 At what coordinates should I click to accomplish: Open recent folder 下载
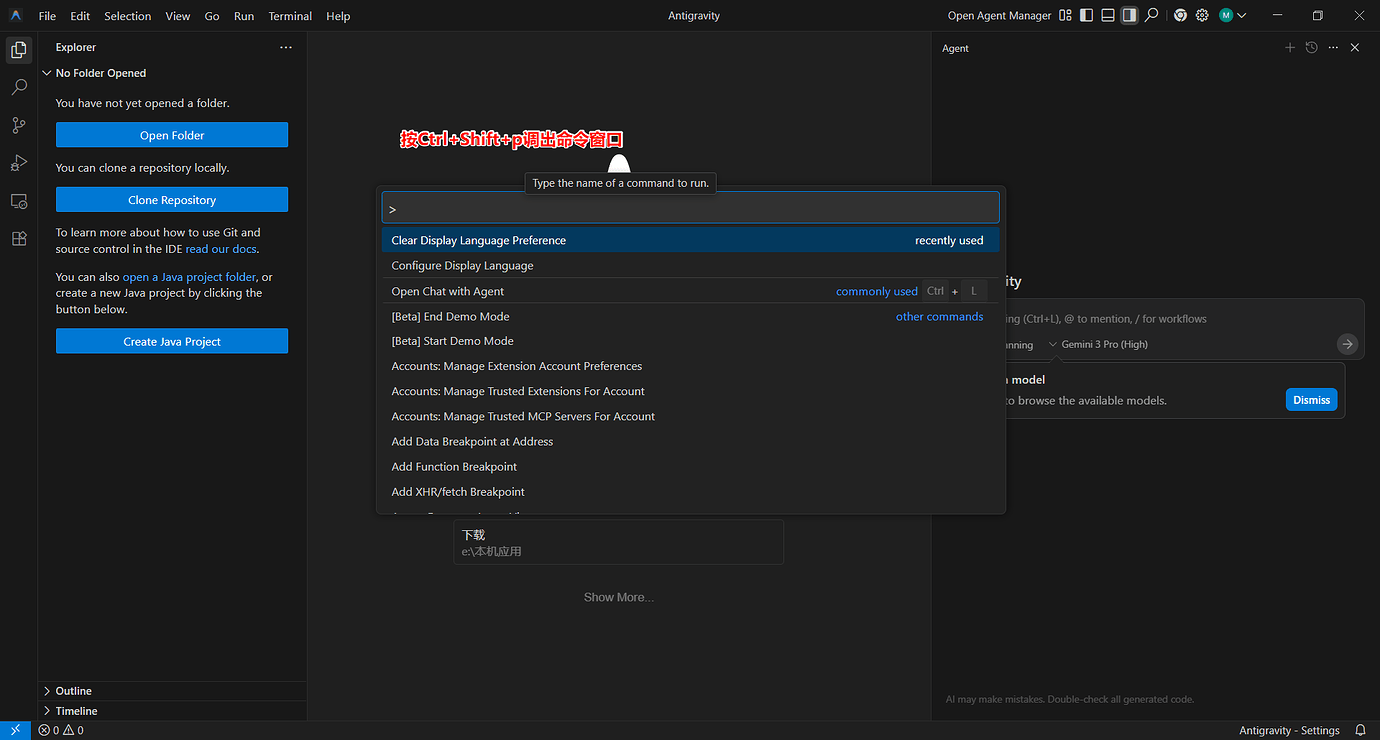point(618,542)
